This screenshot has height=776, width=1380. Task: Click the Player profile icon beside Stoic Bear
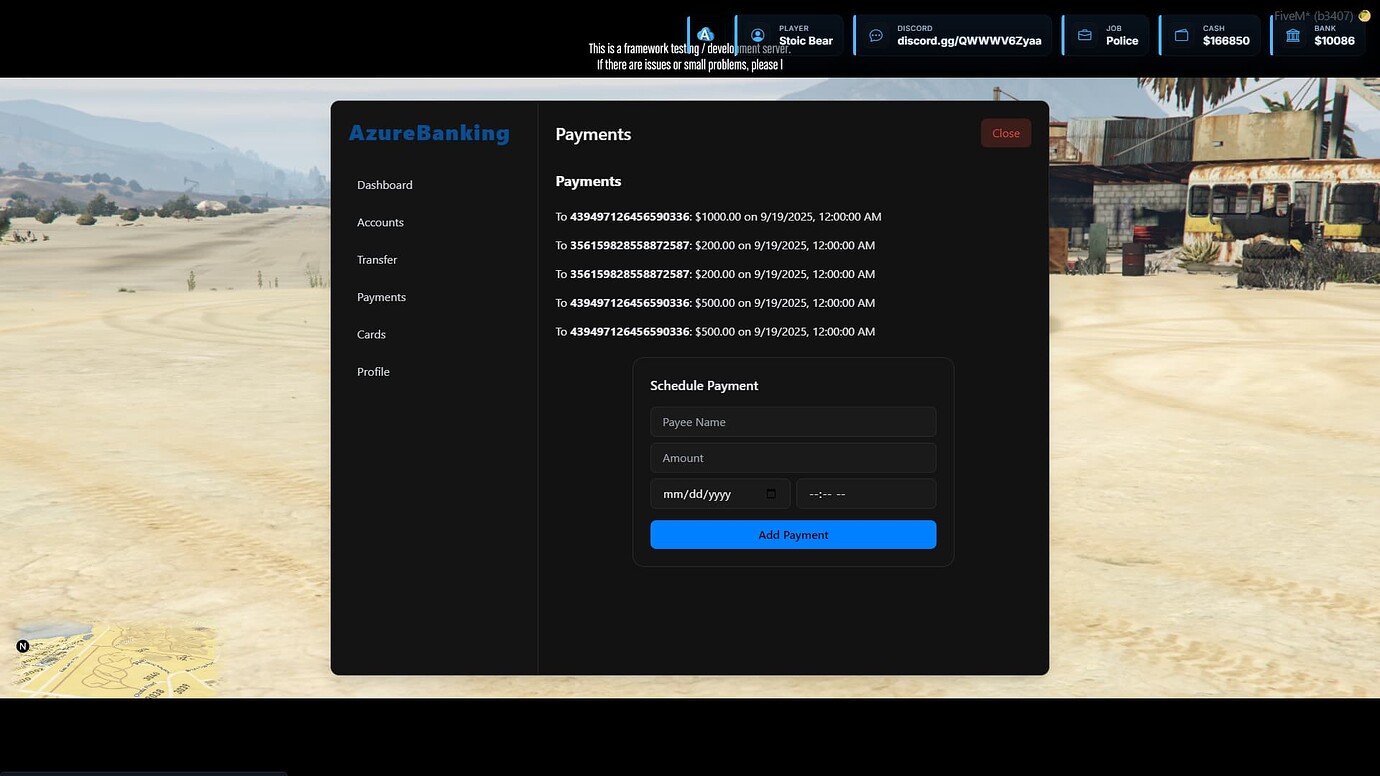pyautogui.click(x=757, y=33)
